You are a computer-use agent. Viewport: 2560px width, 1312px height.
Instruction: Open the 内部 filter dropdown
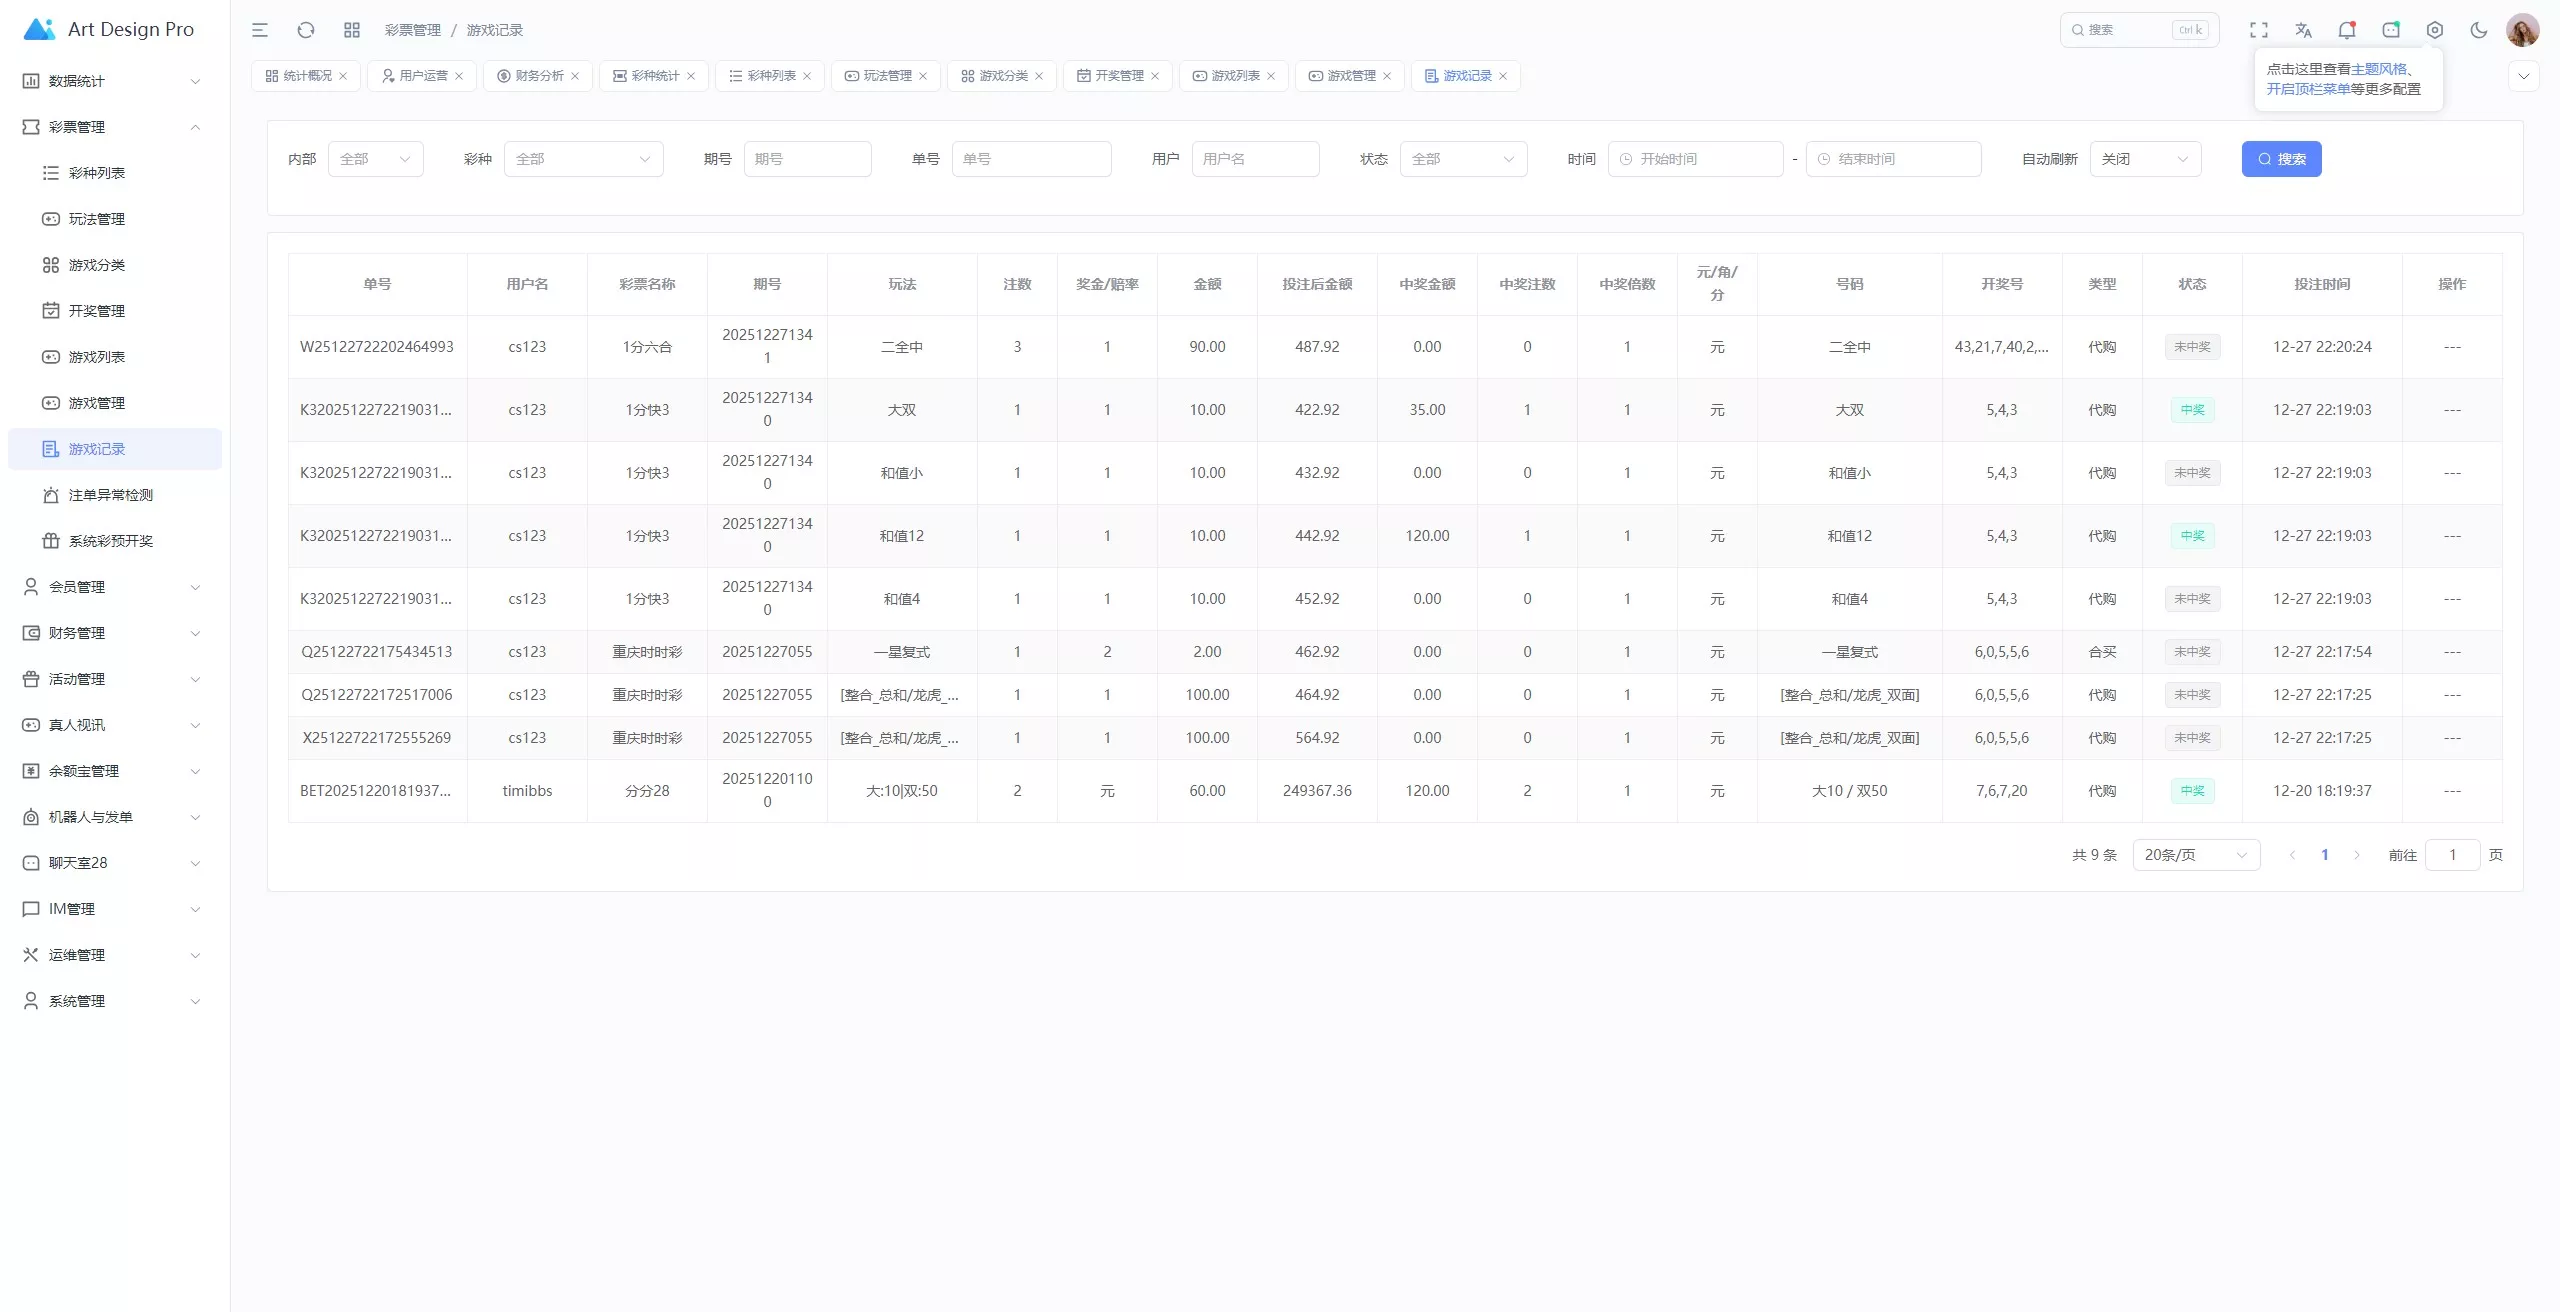375,159
